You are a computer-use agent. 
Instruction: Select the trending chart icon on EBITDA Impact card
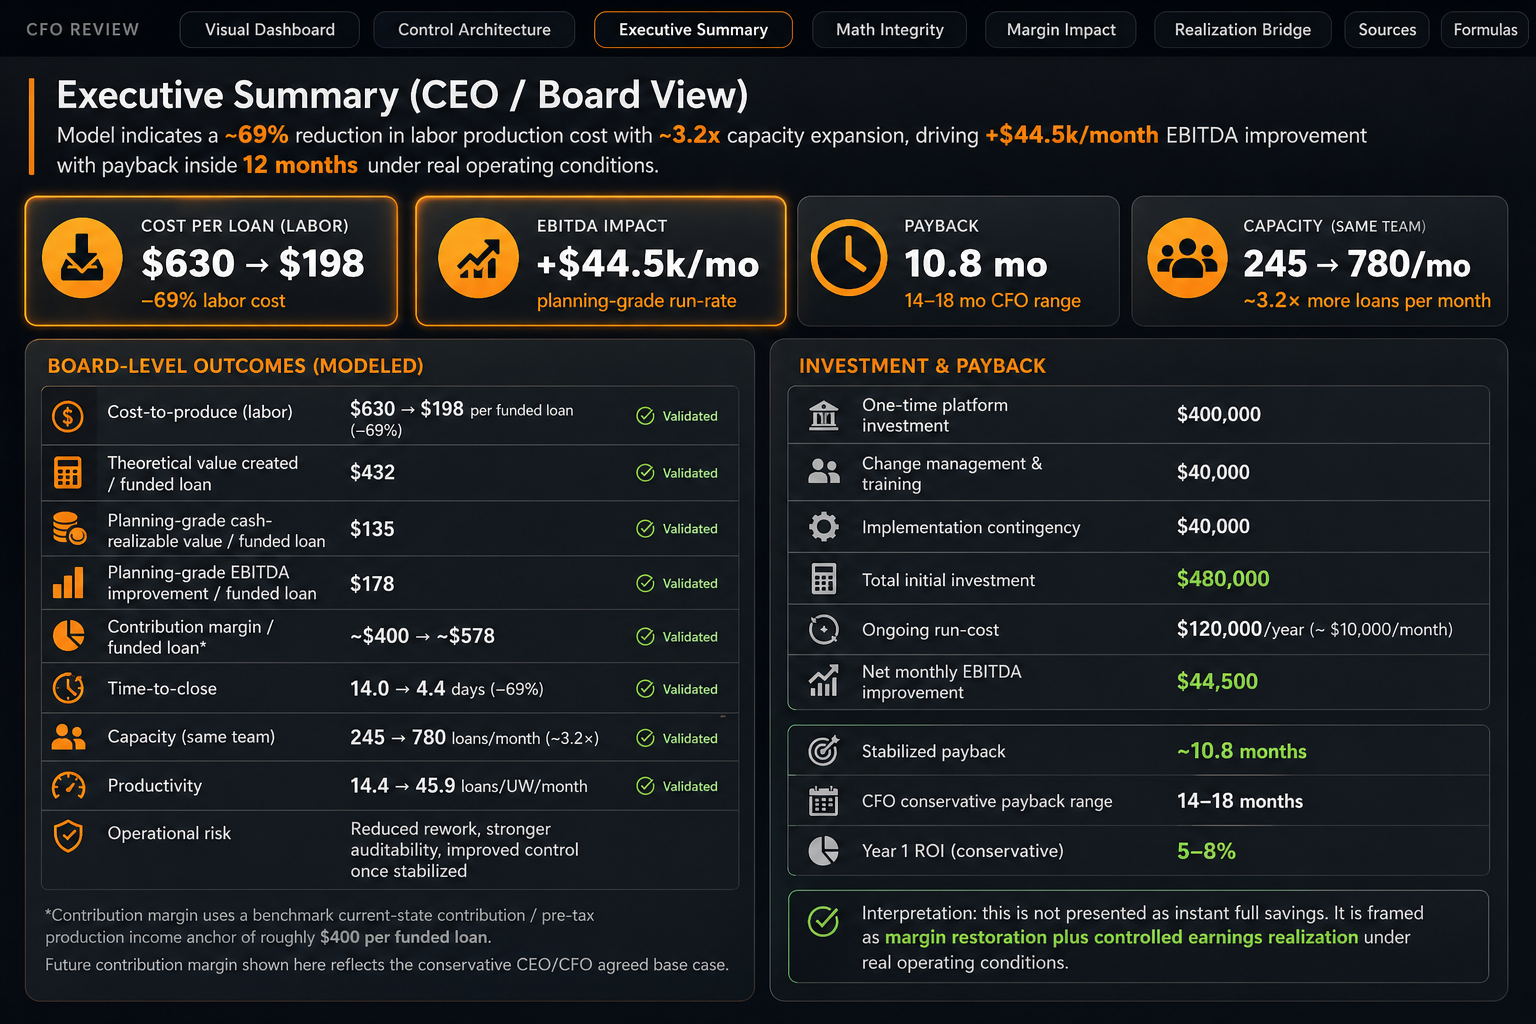point(477,258)
